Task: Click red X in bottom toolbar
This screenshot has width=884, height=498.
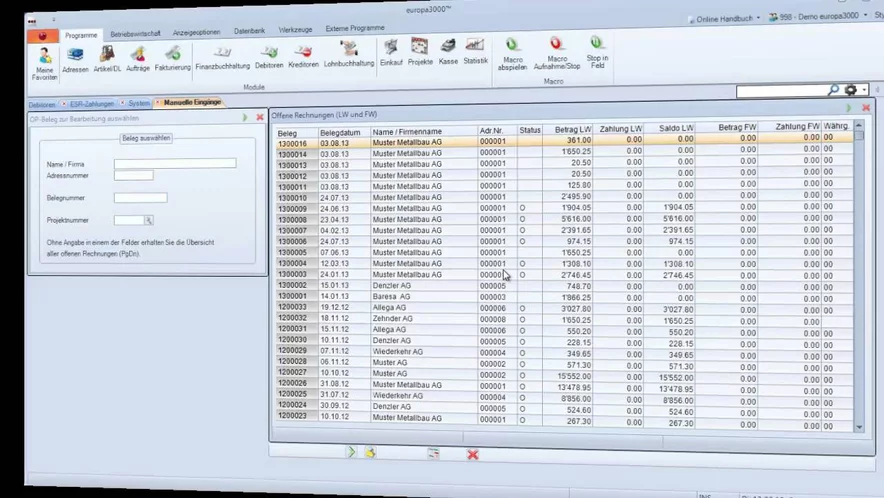Action: click(473, 454)
